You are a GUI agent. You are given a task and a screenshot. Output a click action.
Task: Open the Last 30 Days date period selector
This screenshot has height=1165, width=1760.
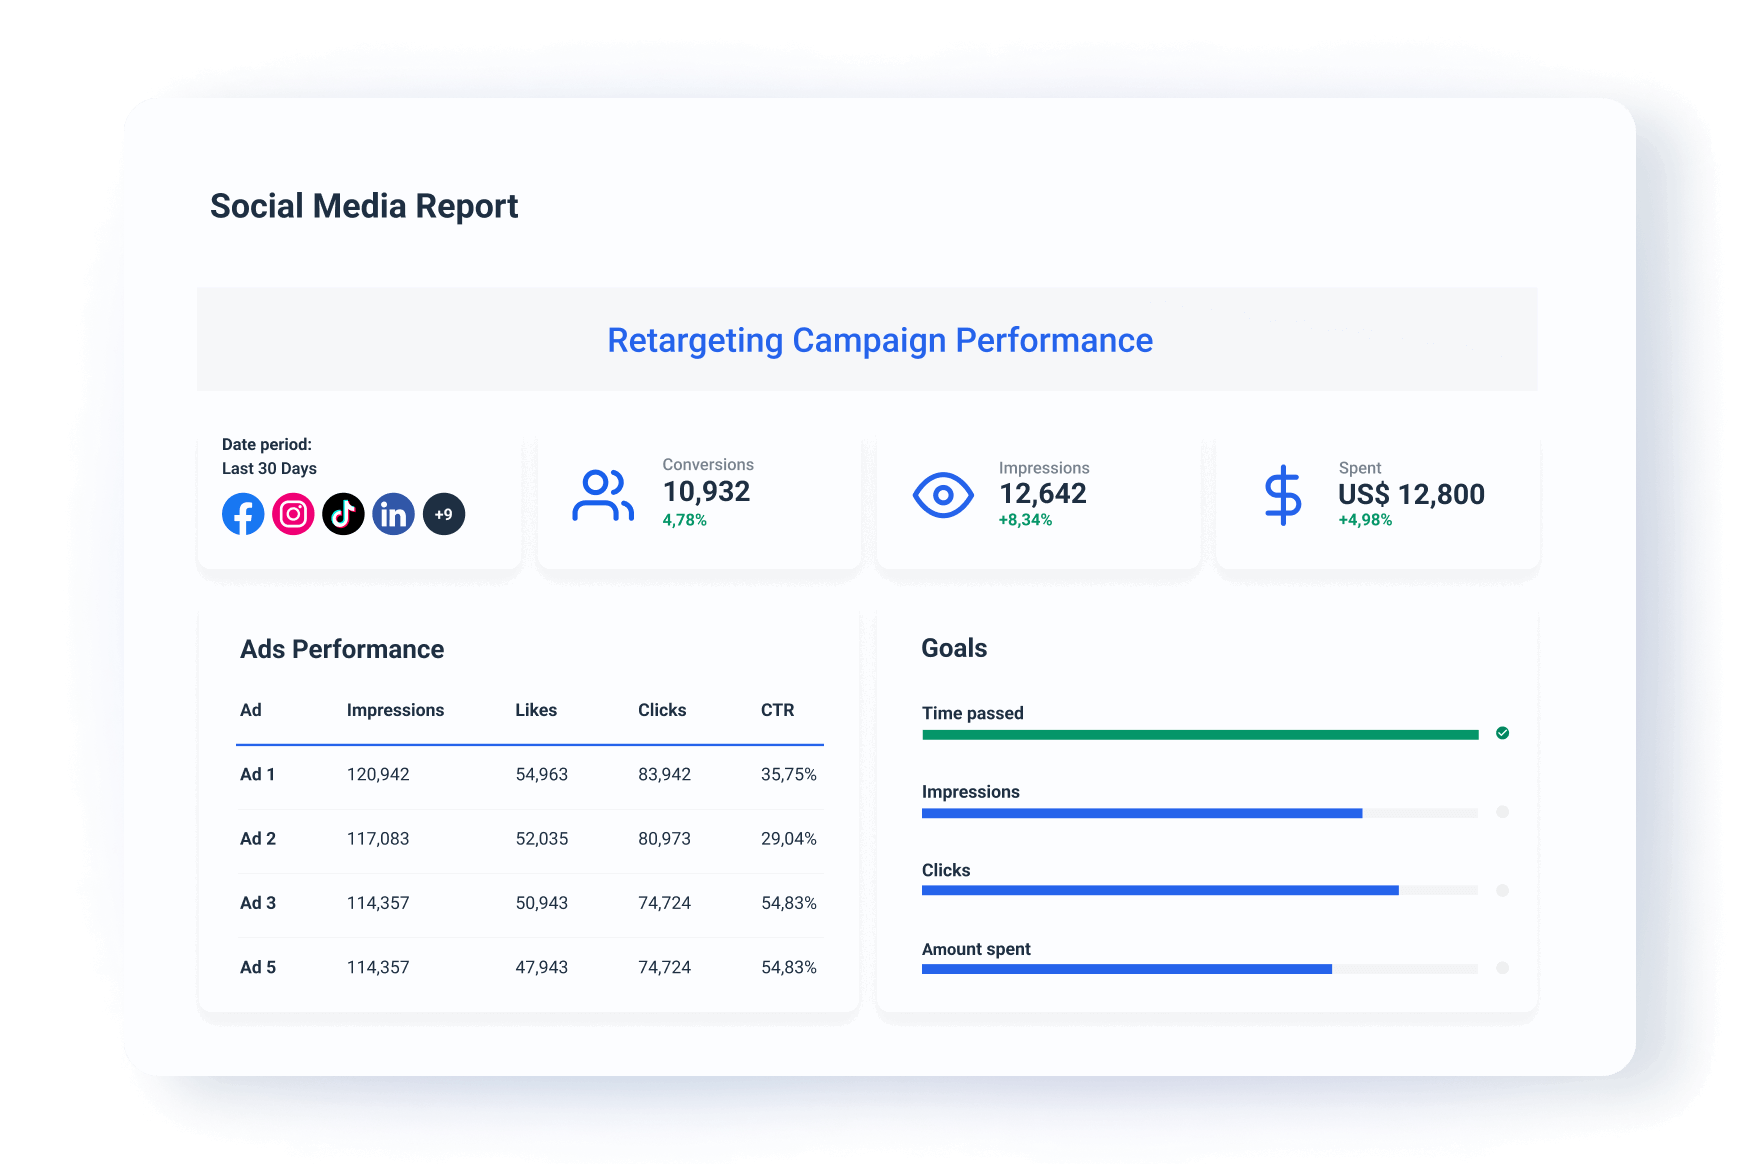coord(268,468)
